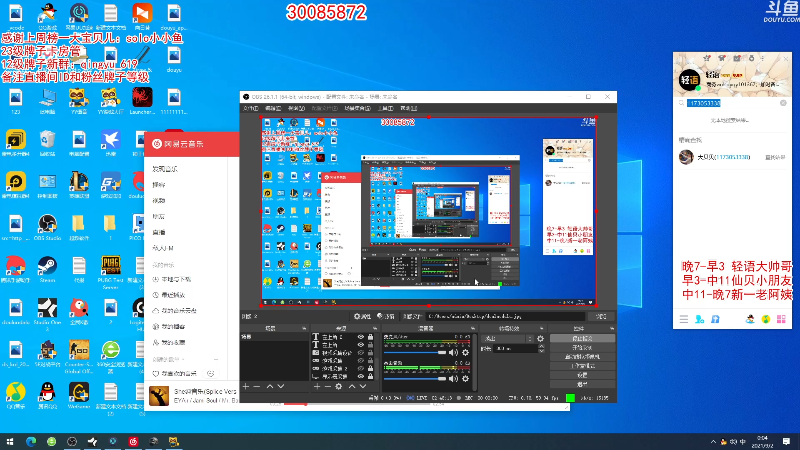Pop out the Sources dock panel
This screenshot has height=450, width=800.
(x=376, y=329)
